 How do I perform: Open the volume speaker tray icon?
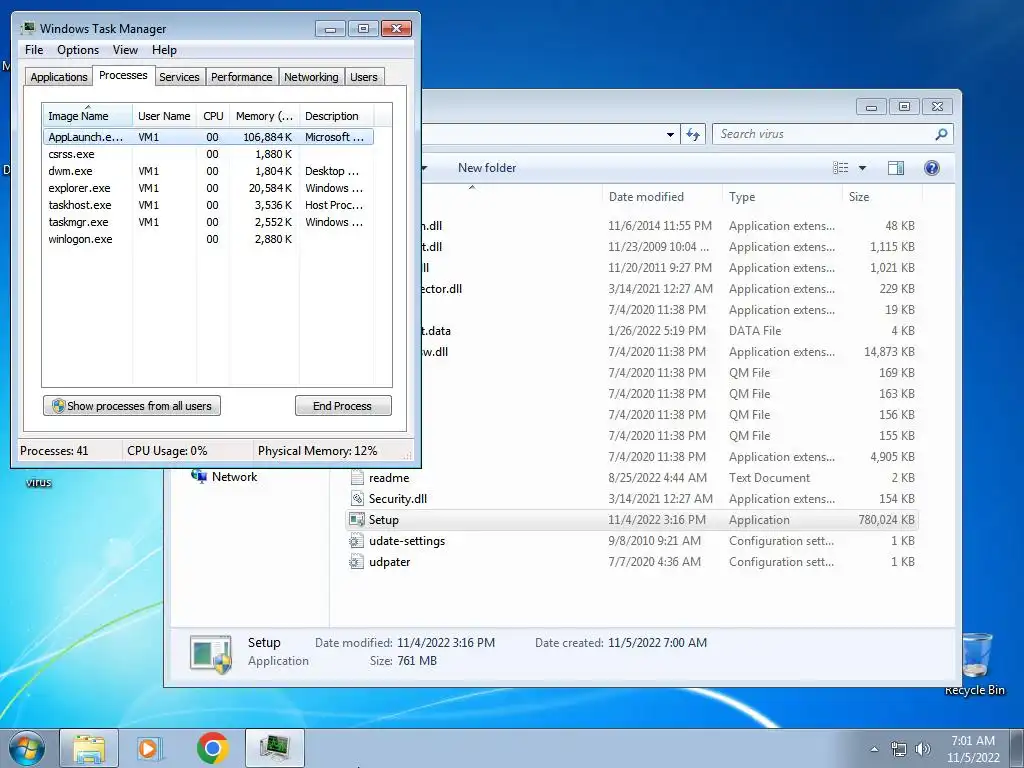click(923, 749)
